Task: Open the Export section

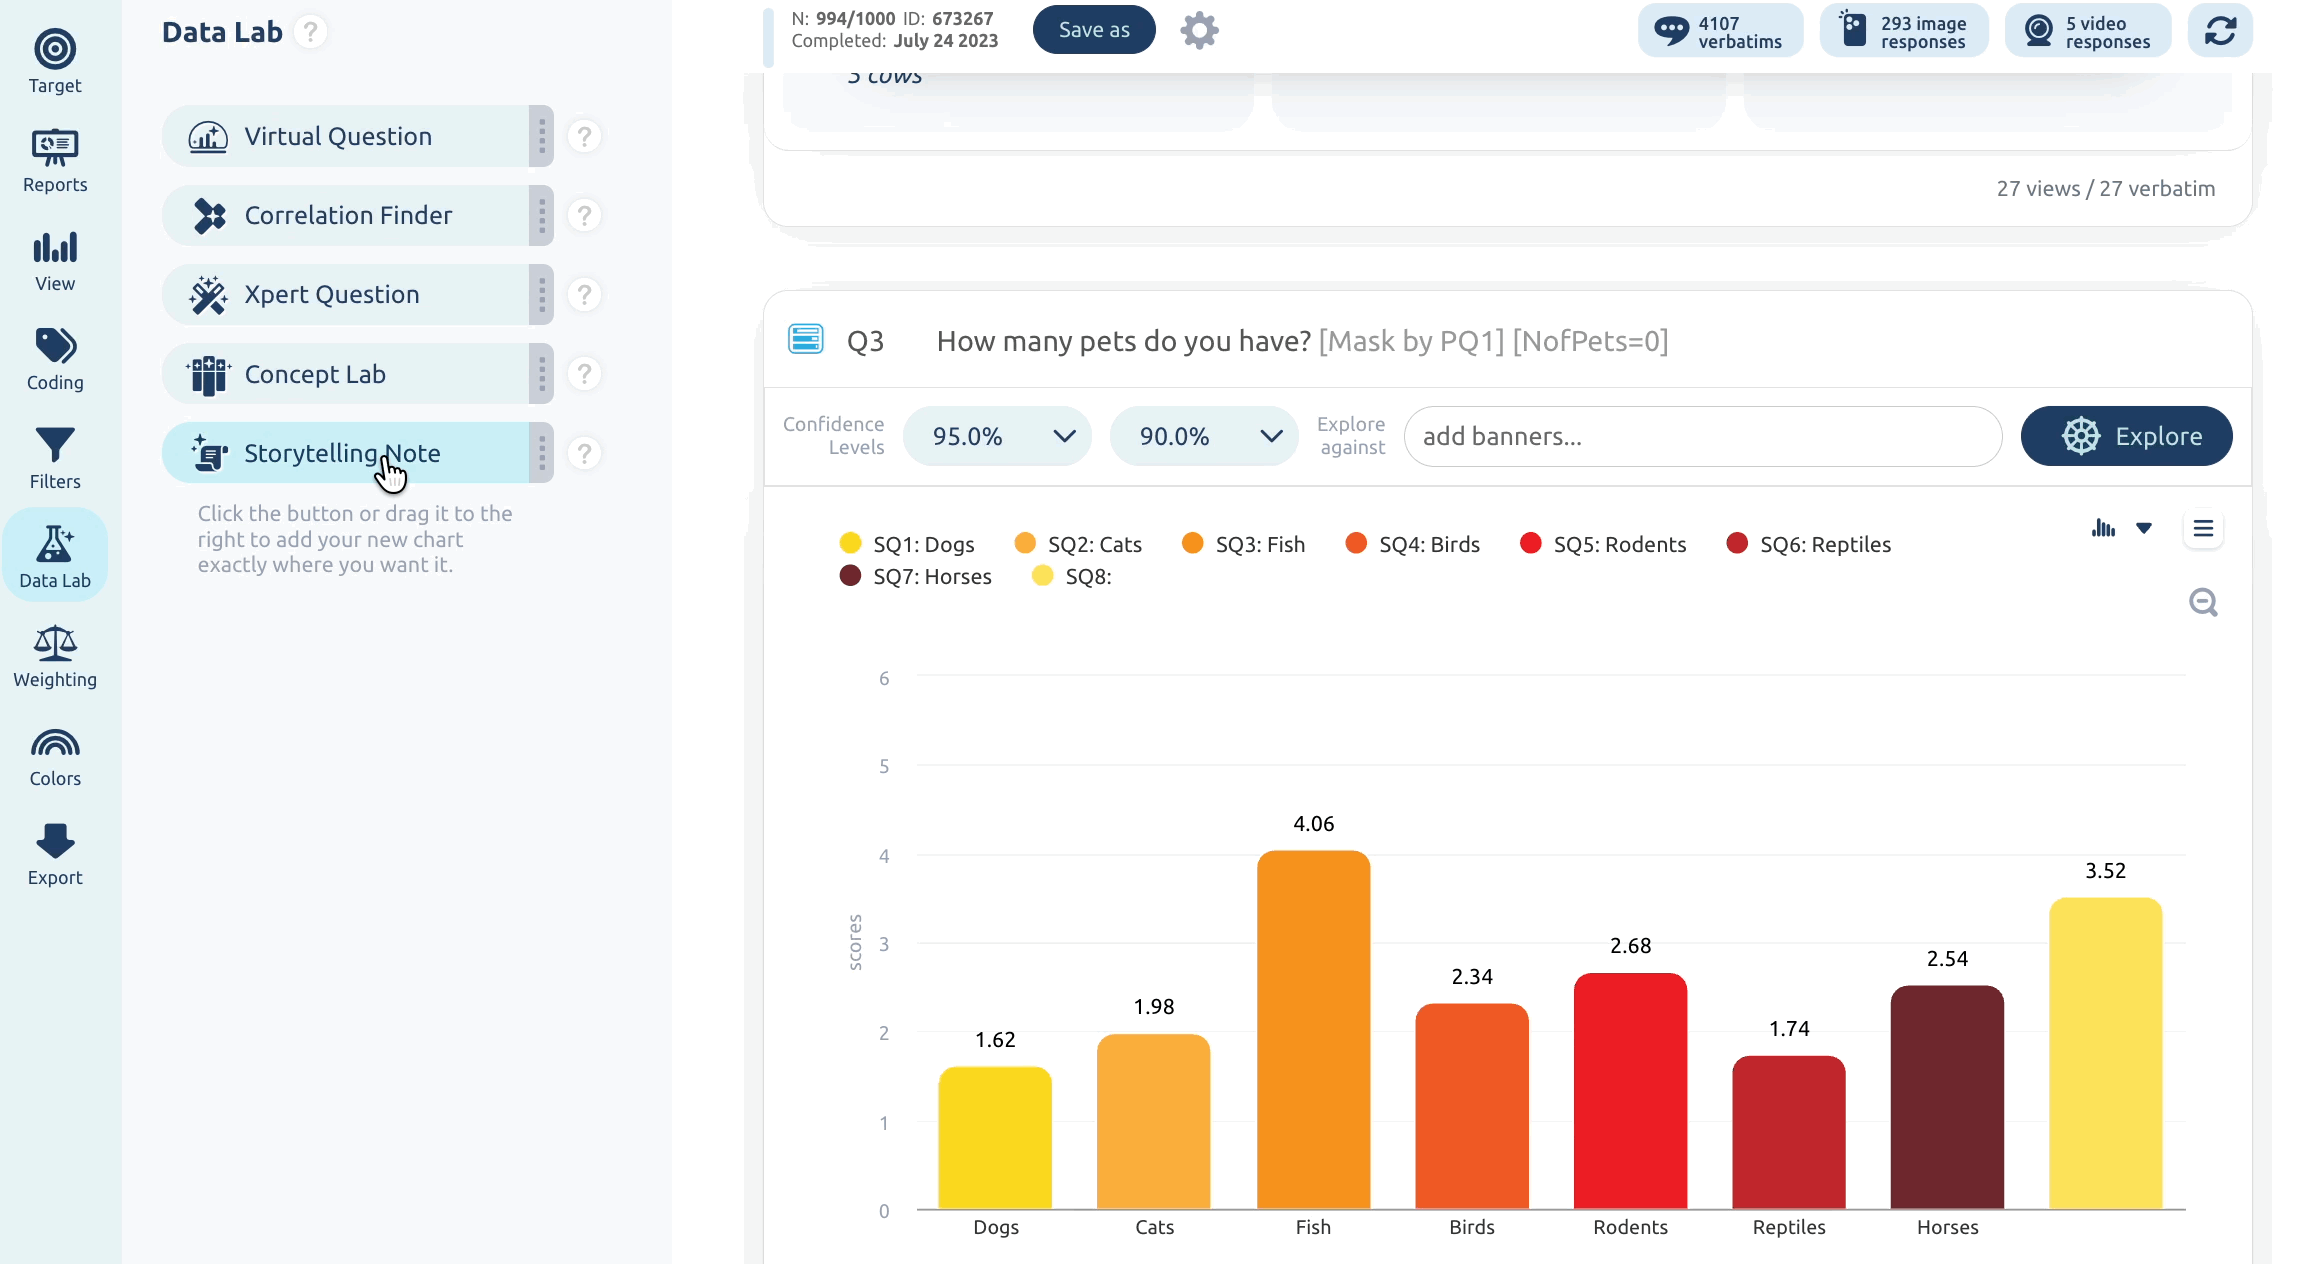Action: coord(55,854)
